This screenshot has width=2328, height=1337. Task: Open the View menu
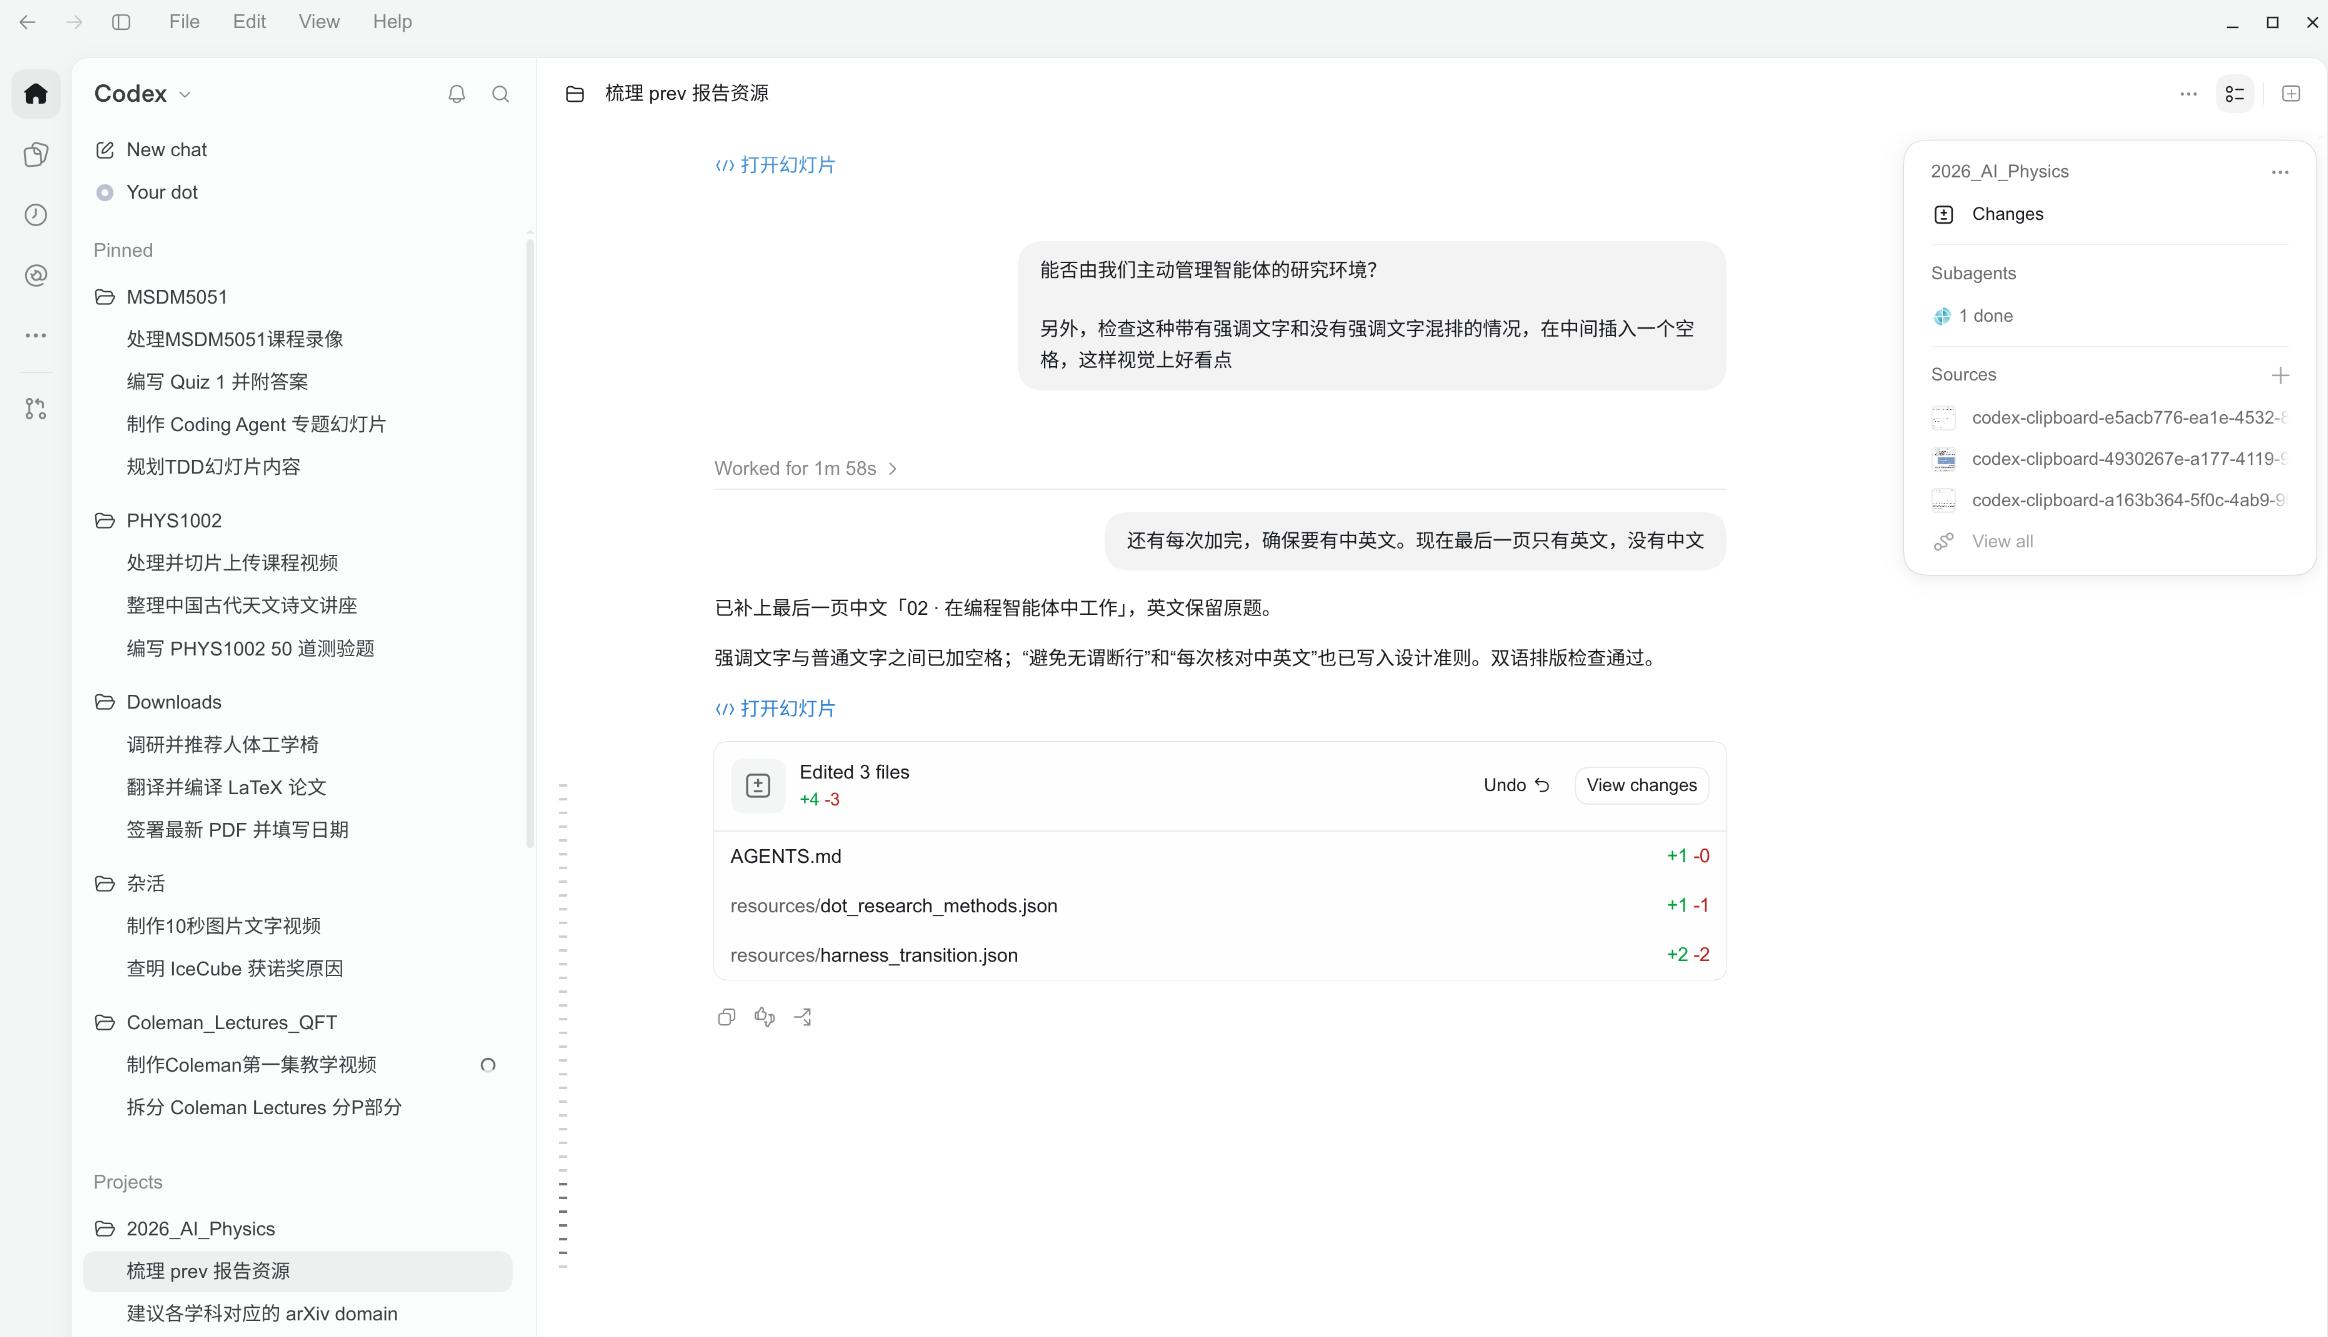tap(319, 22)
